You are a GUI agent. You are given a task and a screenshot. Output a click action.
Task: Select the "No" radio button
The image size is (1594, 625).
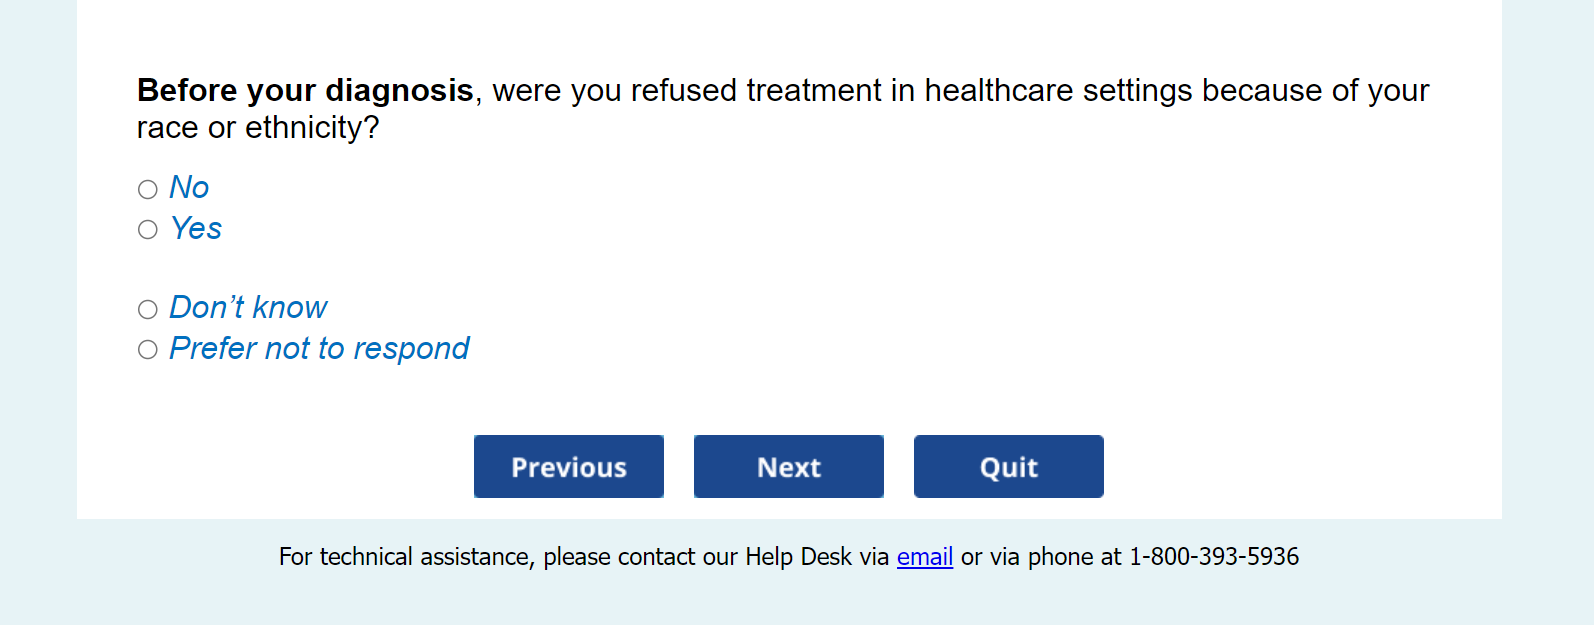148,189
